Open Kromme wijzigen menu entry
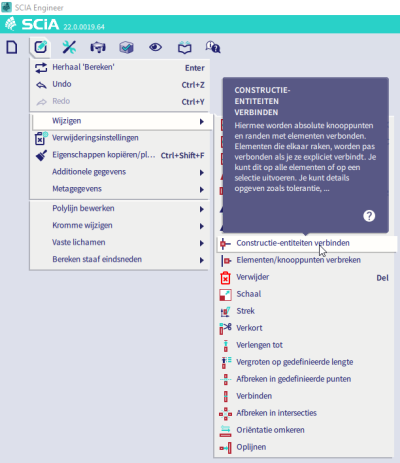The height and width of the screenshot is (463, 400). tap(120, 226)
